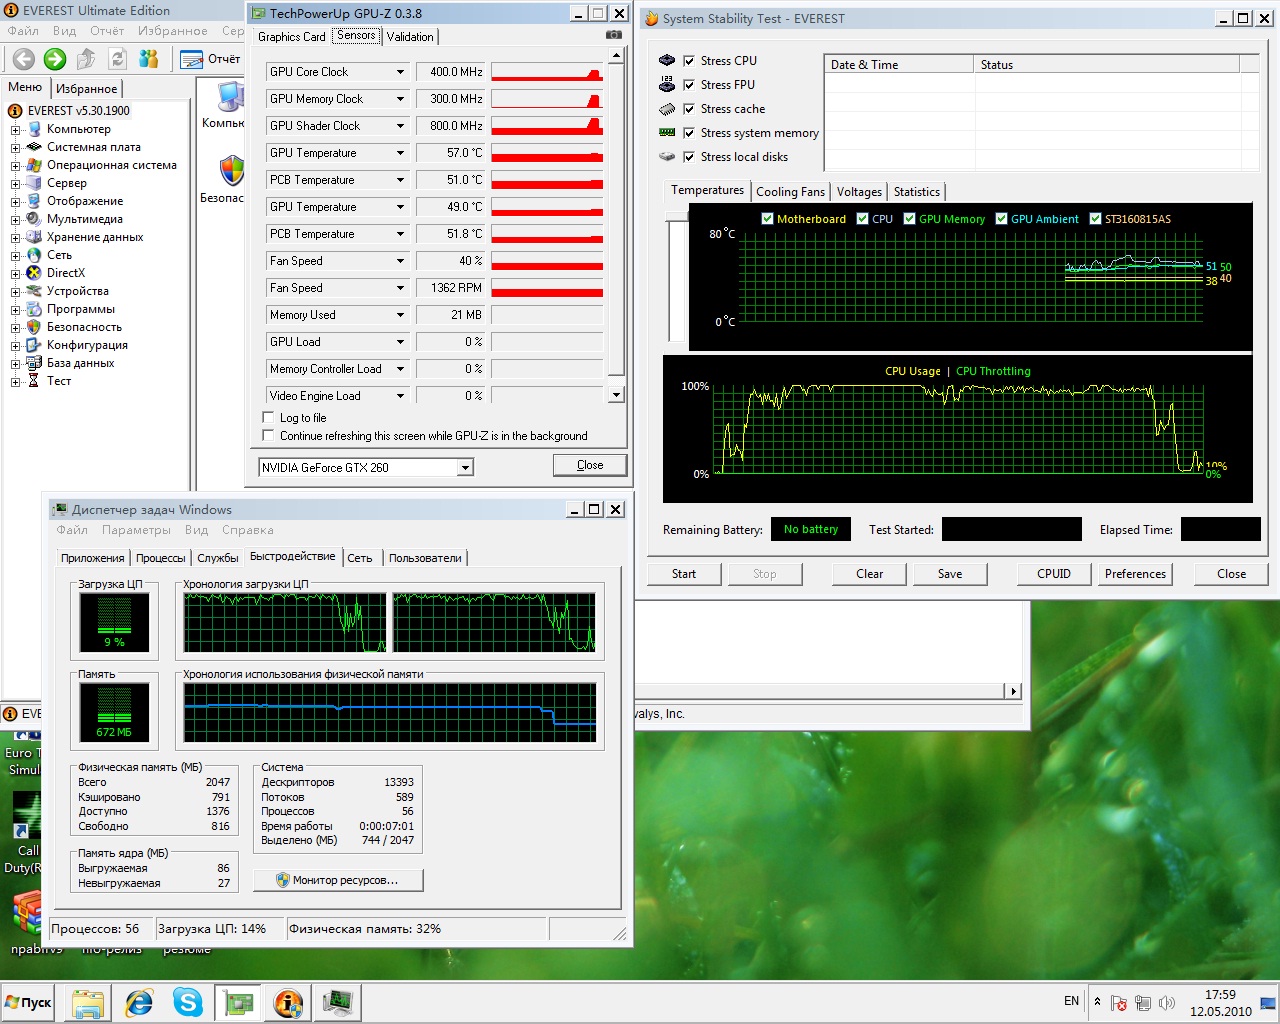Click the Start button in Stability Test
Image resolution: width=1280 pixels, height=1024 pixels.
[684, 574]
